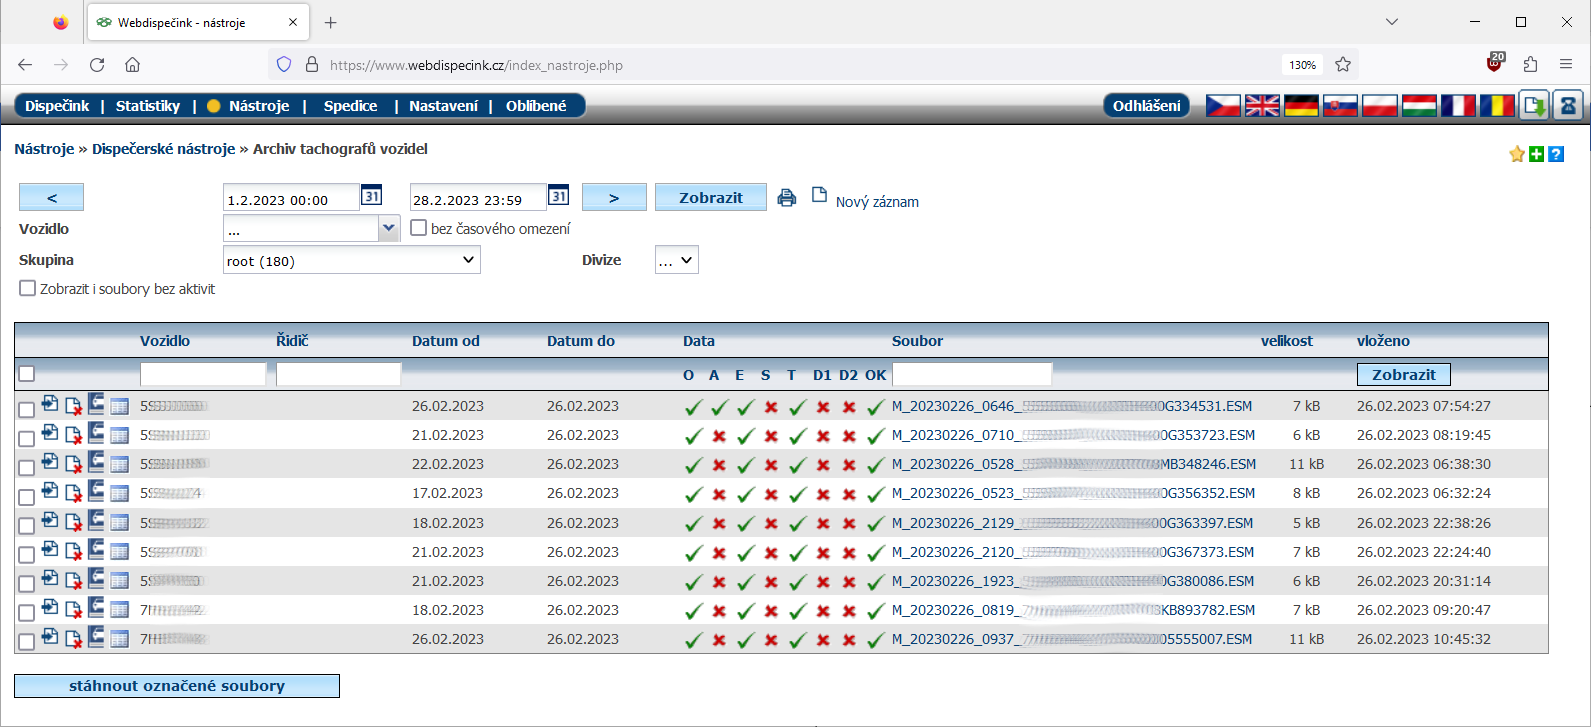
Task: Click the import arrow icon in second row
Action: [50, 434]
